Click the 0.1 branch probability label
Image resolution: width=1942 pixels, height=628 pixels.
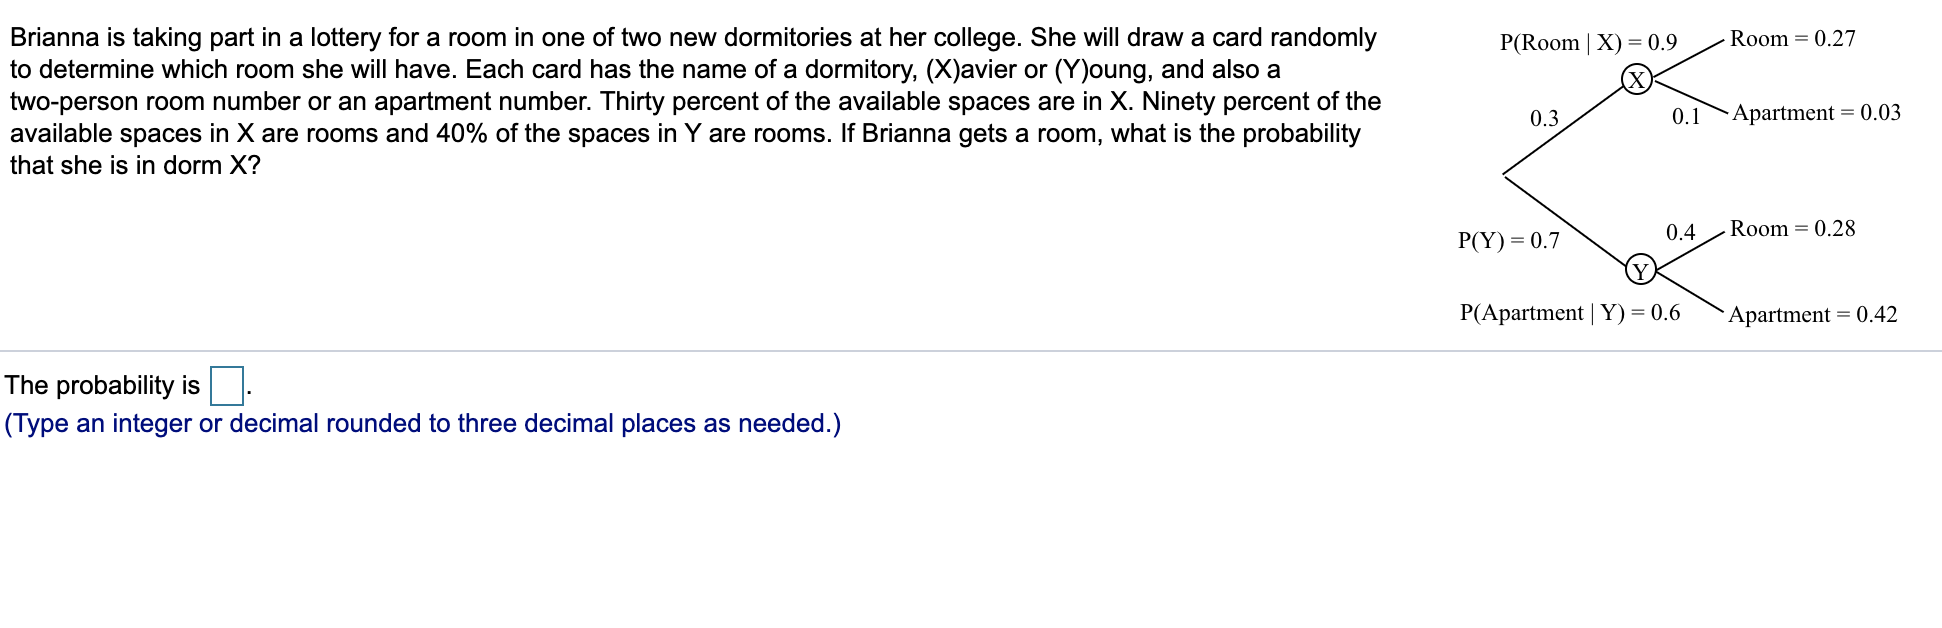coord(1686,117)
